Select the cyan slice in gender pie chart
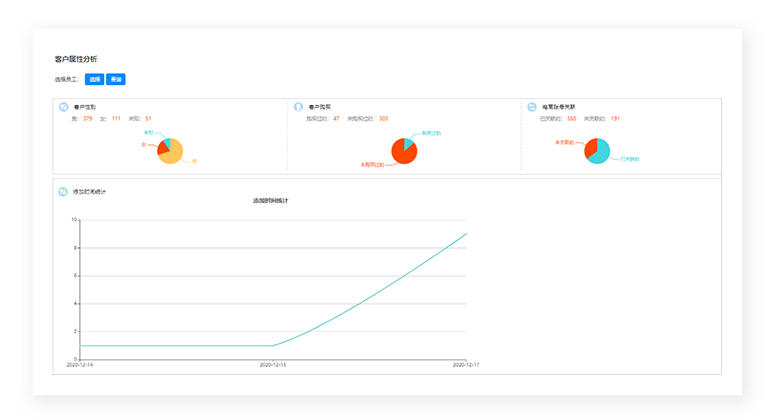Screen dimensions: 774x420 coord(166,142)
